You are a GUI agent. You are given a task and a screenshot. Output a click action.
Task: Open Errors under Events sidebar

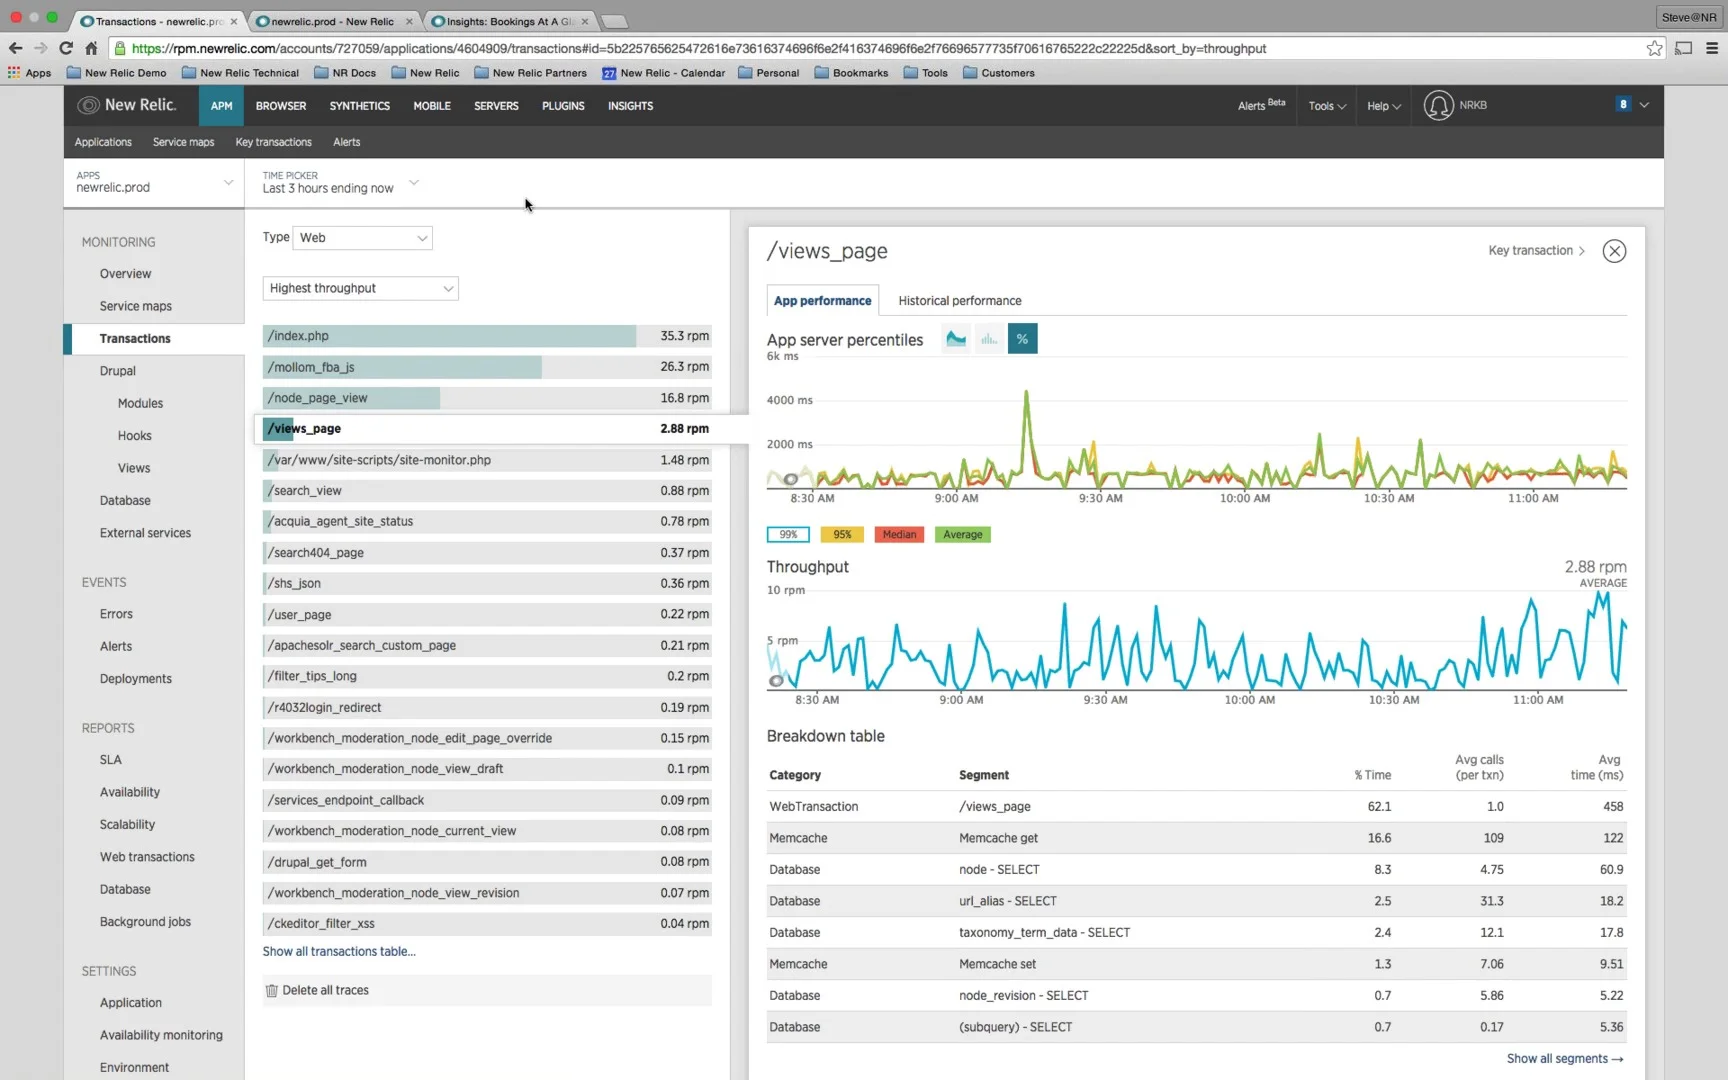(116, 614)
